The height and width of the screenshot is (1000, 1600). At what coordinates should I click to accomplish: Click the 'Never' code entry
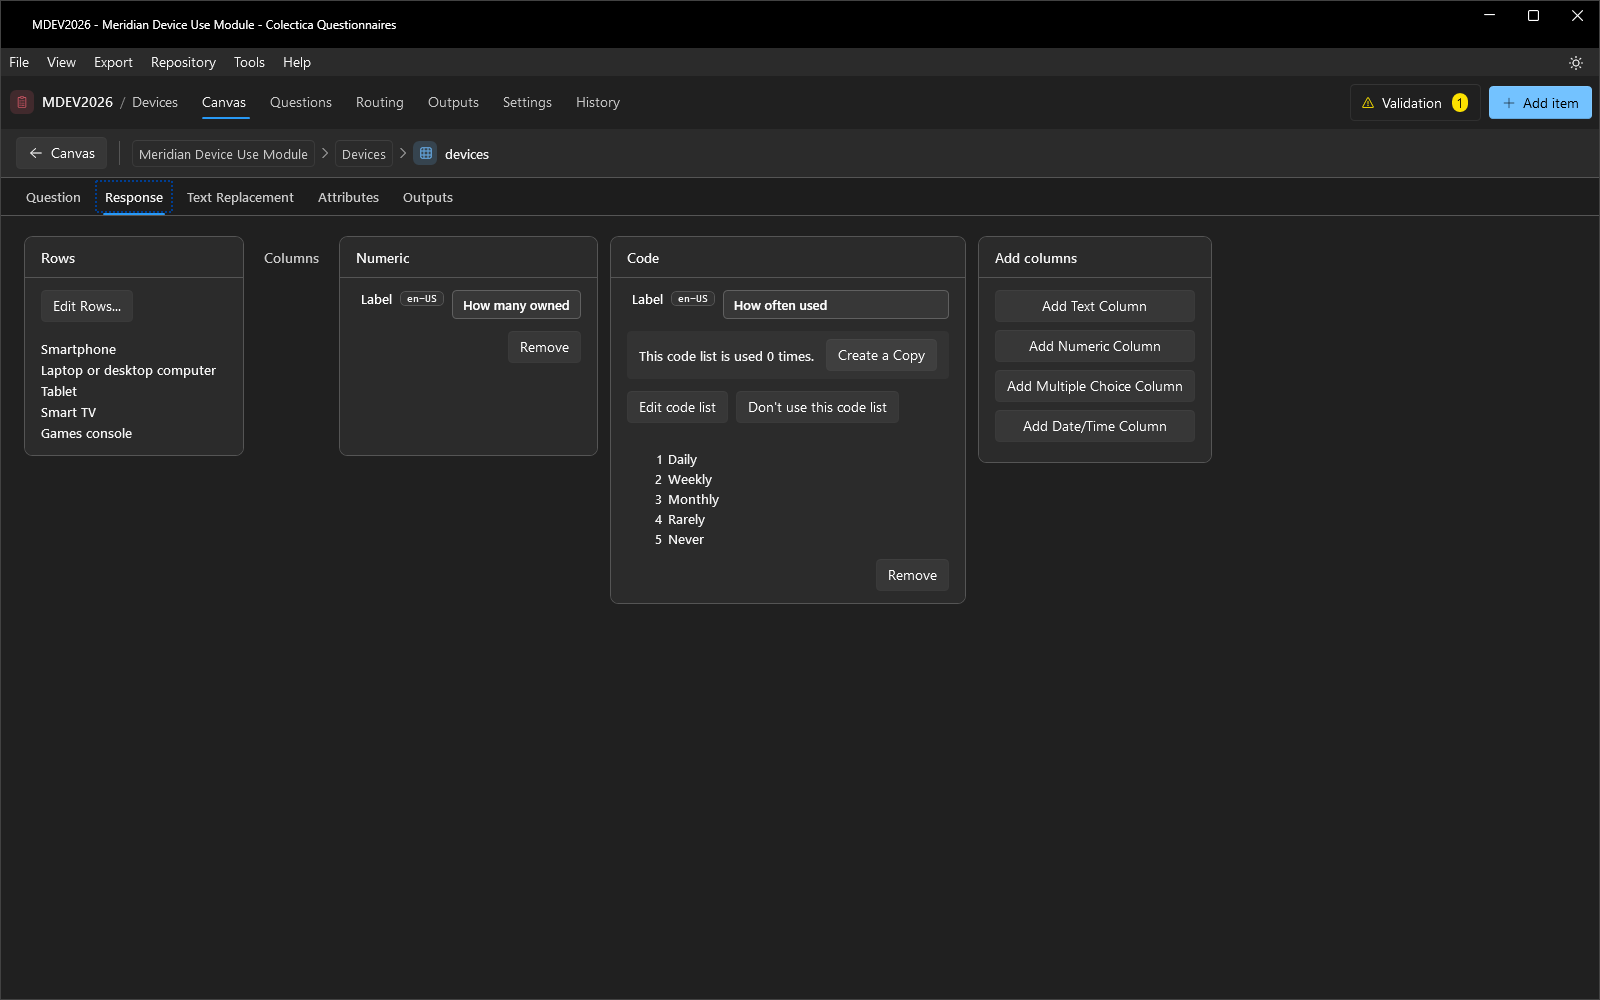point(686,539)
